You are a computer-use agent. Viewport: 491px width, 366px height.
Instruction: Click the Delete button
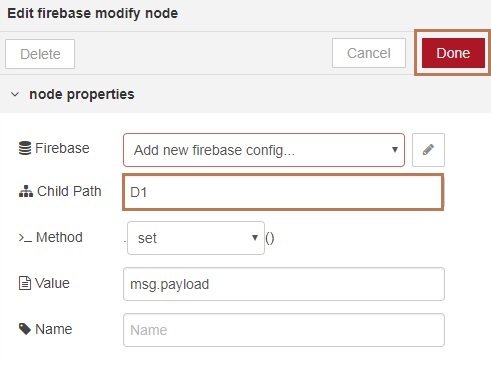(x=40, y=54)
